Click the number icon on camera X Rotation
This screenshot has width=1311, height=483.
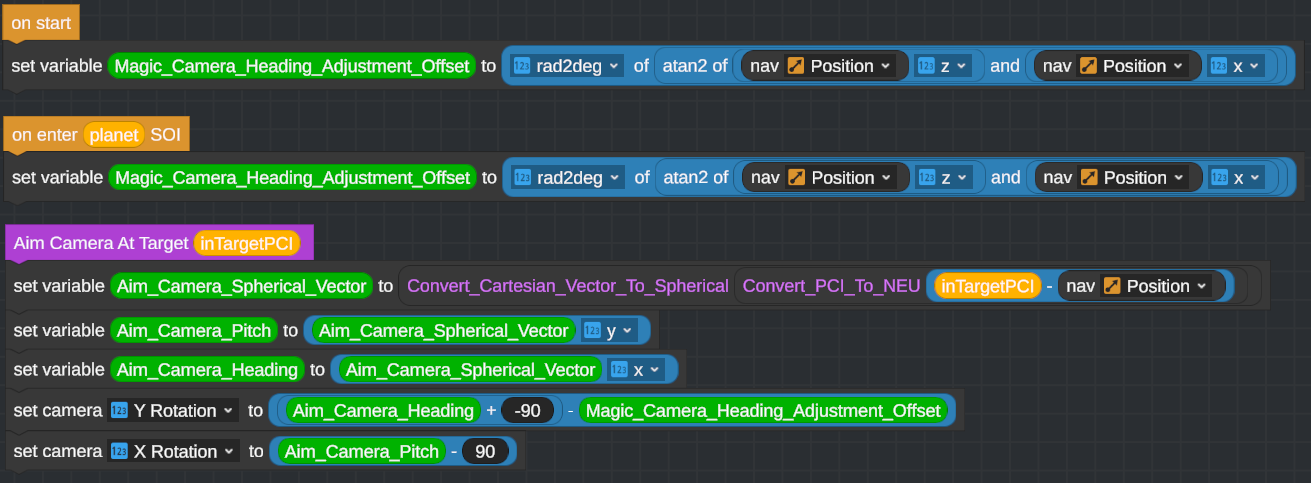(x=119, y=452)
